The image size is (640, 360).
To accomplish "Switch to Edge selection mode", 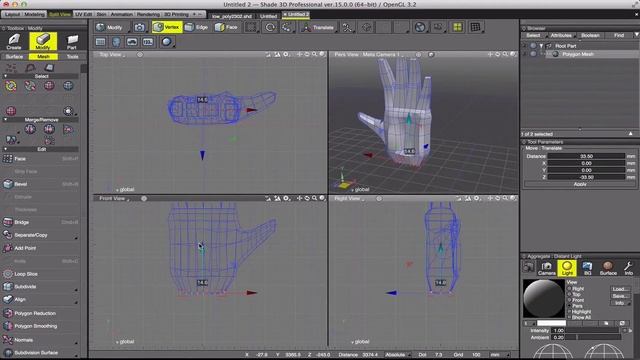I will pos(196,27).
